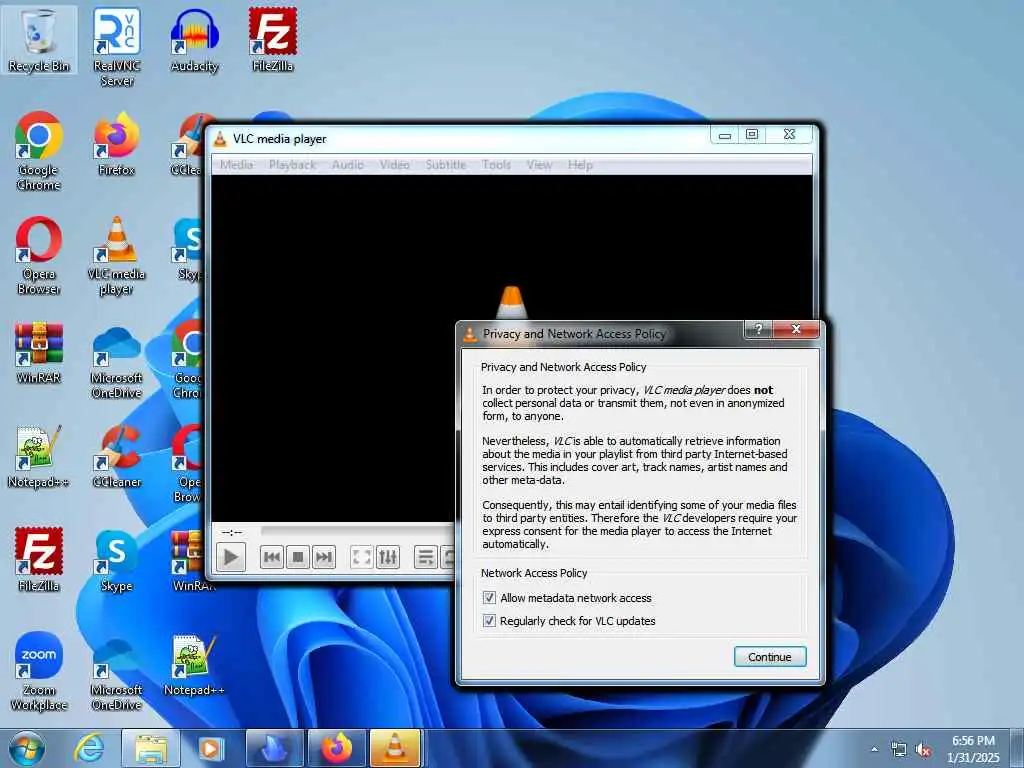Skip to next media in VLC
Viewport: 1024px width, 768px height.
[x=324, y=557]
